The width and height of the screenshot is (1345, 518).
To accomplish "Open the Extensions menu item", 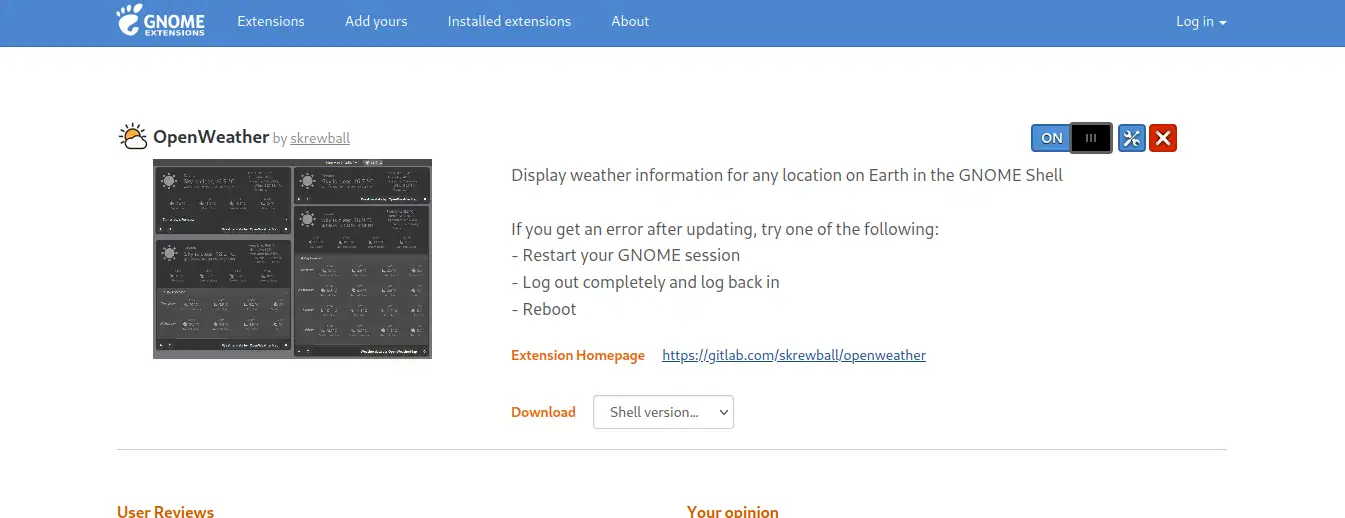I will (271, 21).
